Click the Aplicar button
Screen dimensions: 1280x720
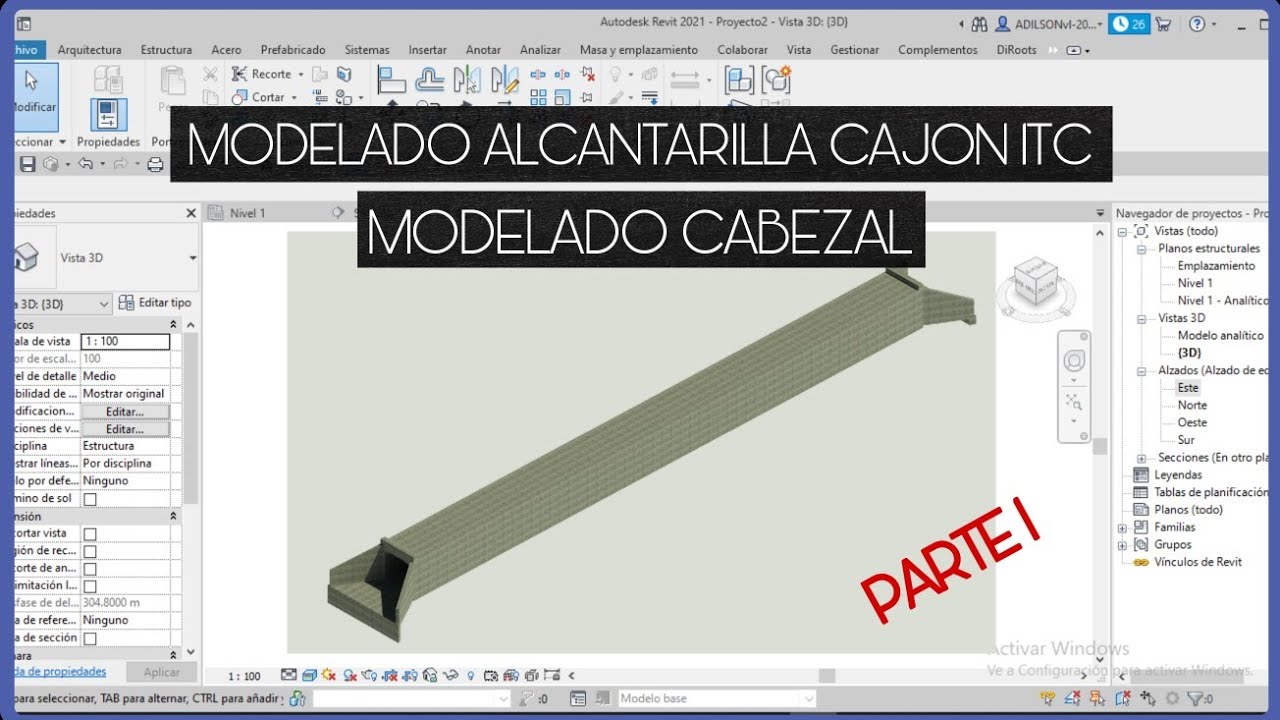pyautogui.click(x=162, y=673)
